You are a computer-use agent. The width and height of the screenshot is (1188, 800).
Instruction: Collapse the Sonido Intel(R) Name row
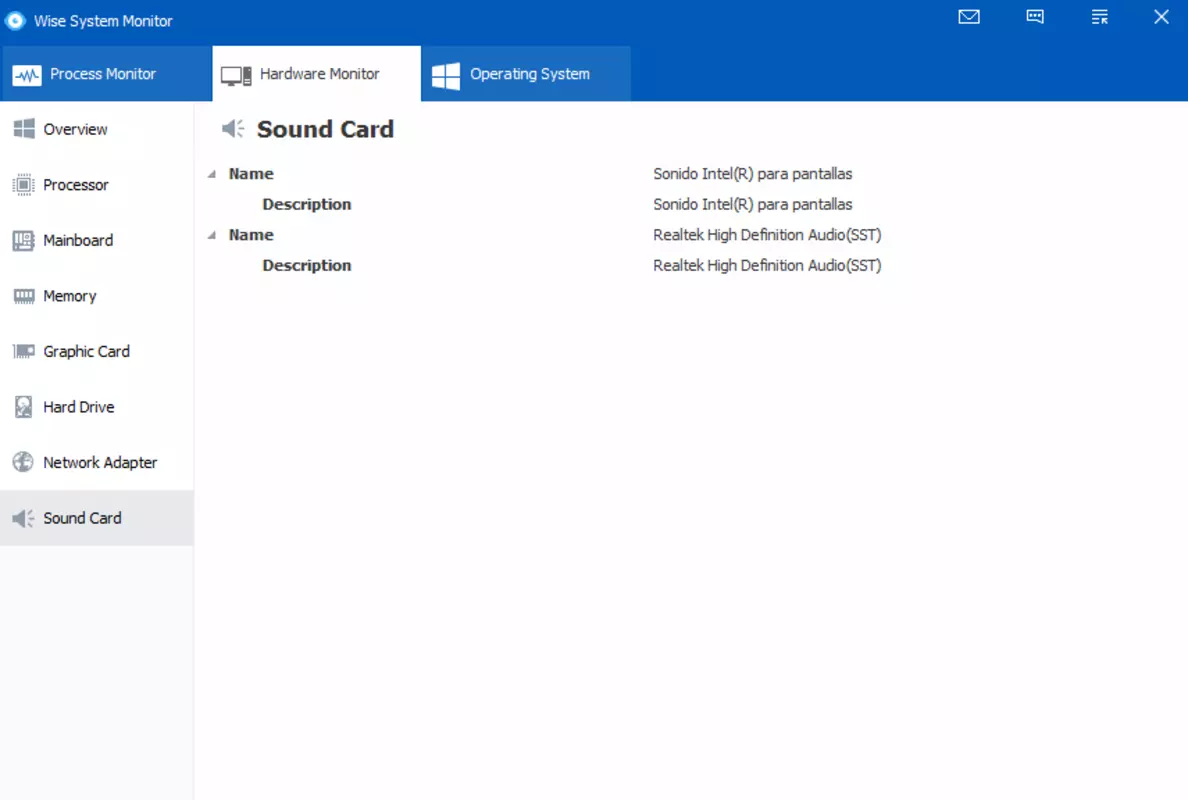[212, 174]
